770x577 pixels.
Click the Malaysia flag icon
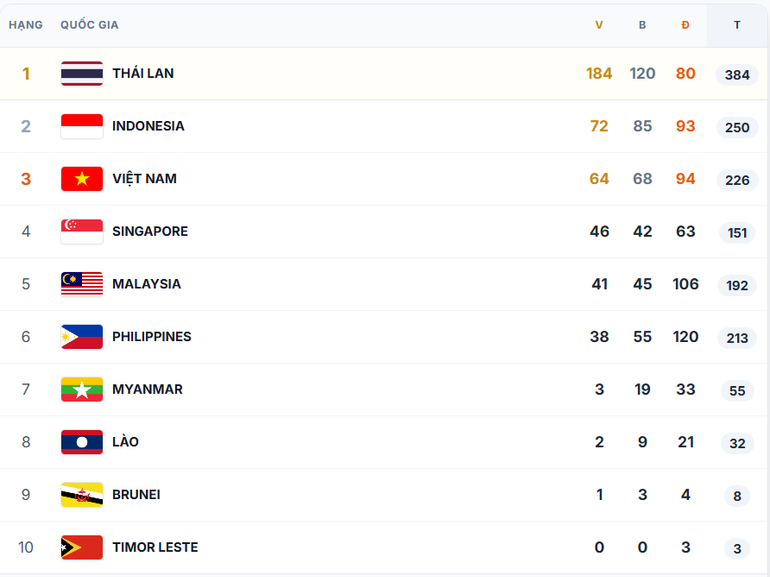(81, 284)
